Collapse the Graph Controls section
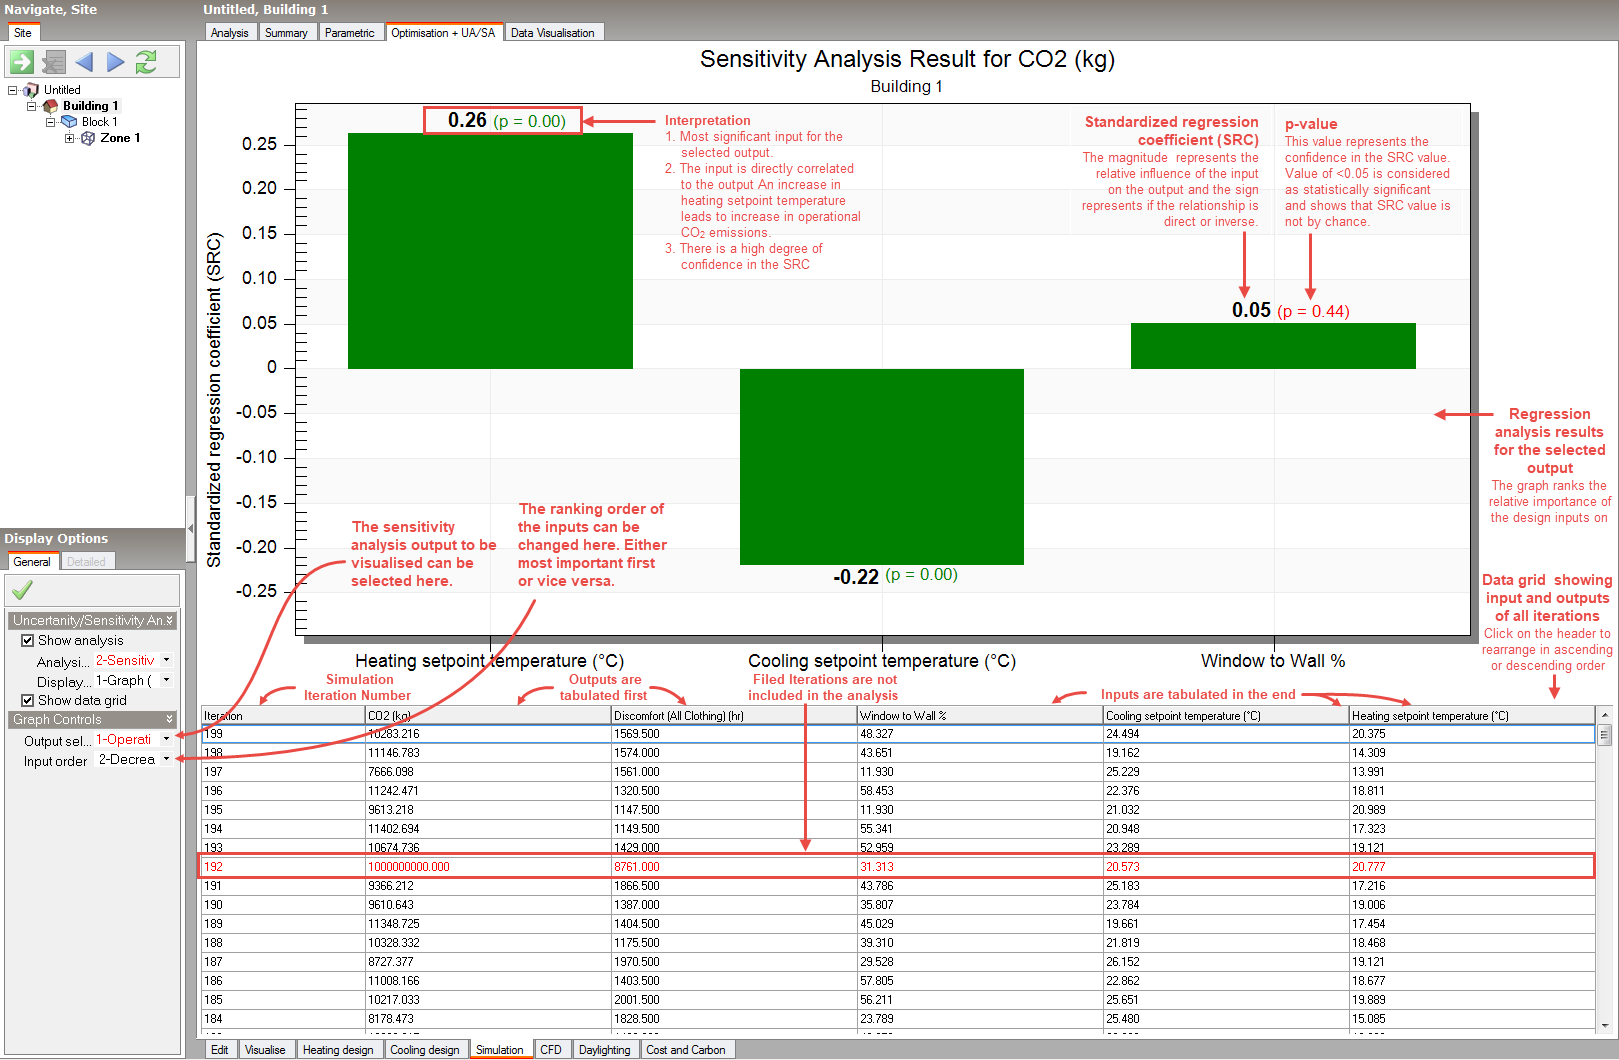 click(x=169, y=720)
